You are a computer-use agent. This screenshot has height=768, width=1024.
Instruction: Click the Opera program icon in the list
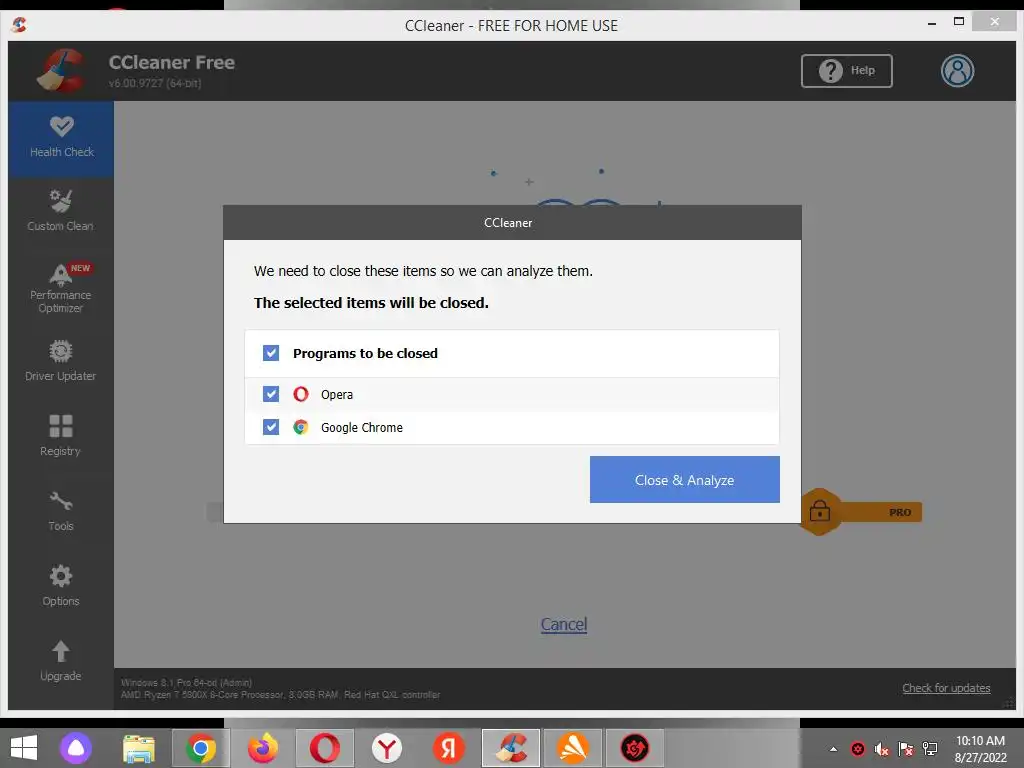pyautogui.click(x=300, y=394)
